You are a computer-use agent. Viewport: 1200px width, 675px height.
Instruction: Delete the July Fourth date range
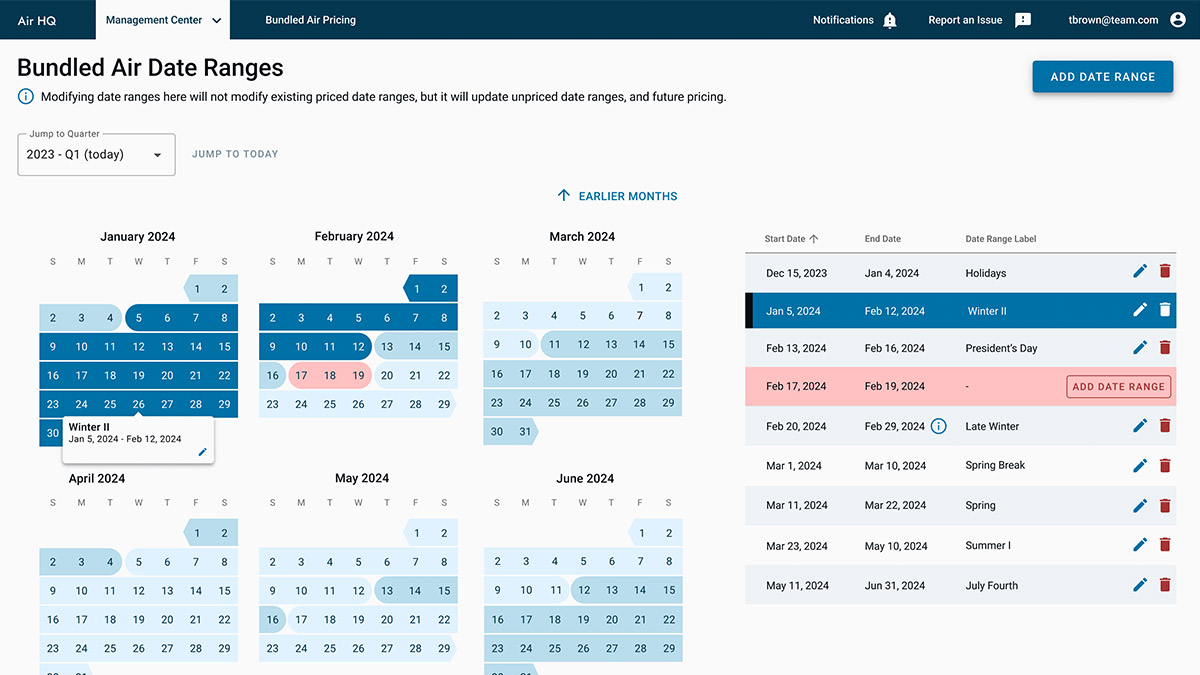1165,585
